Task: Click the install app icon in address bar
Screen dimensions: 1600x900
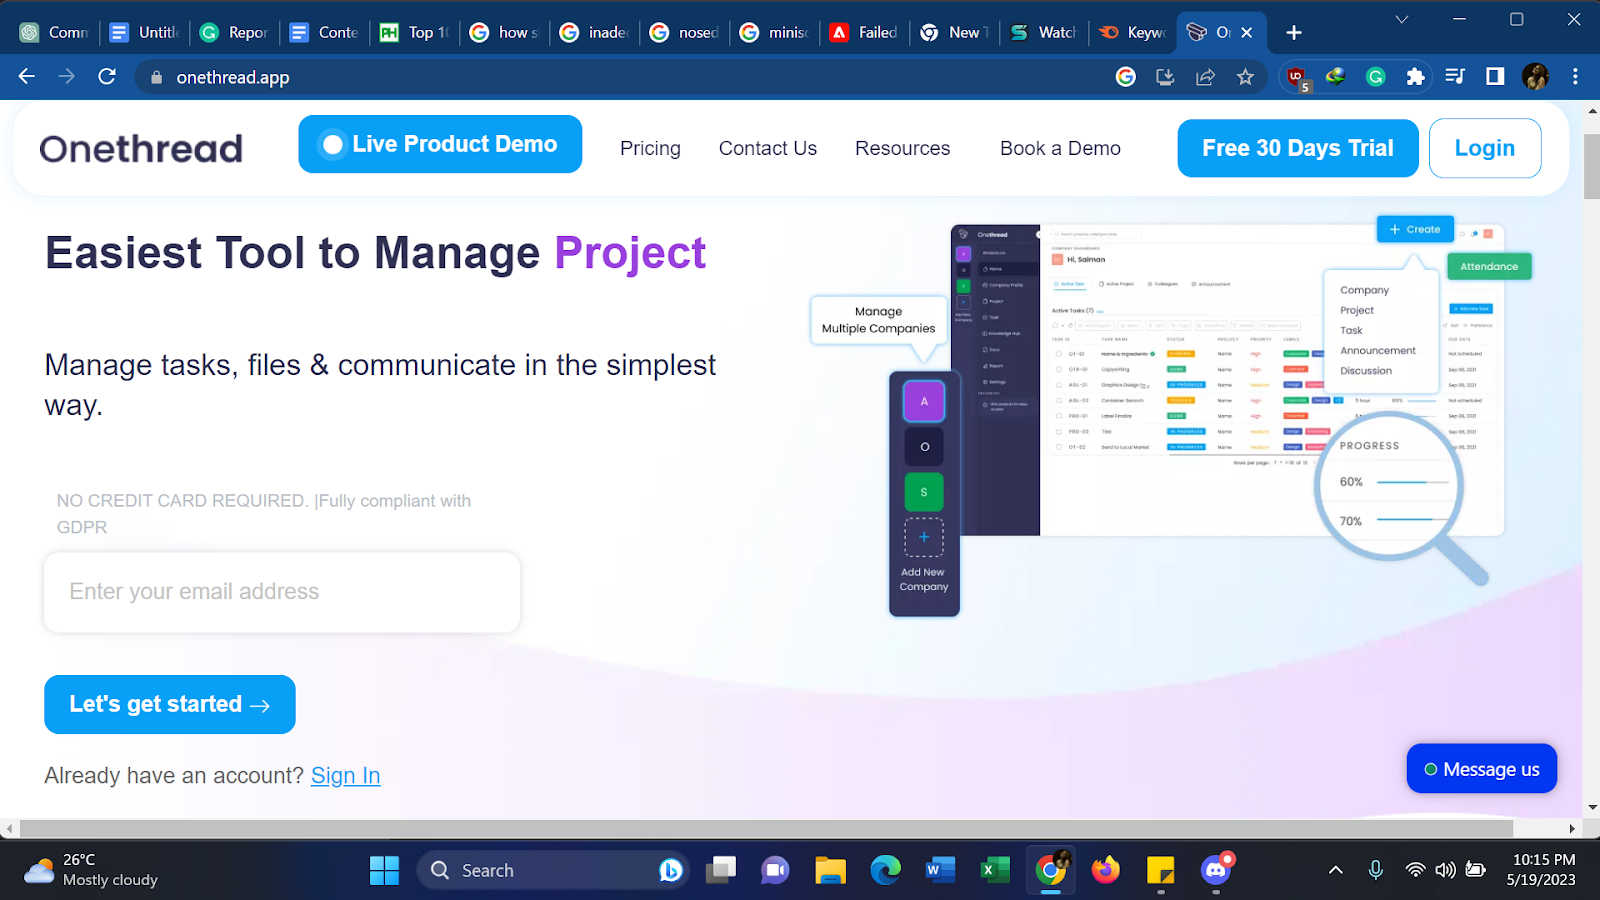Action: (x=1165, y=77)
